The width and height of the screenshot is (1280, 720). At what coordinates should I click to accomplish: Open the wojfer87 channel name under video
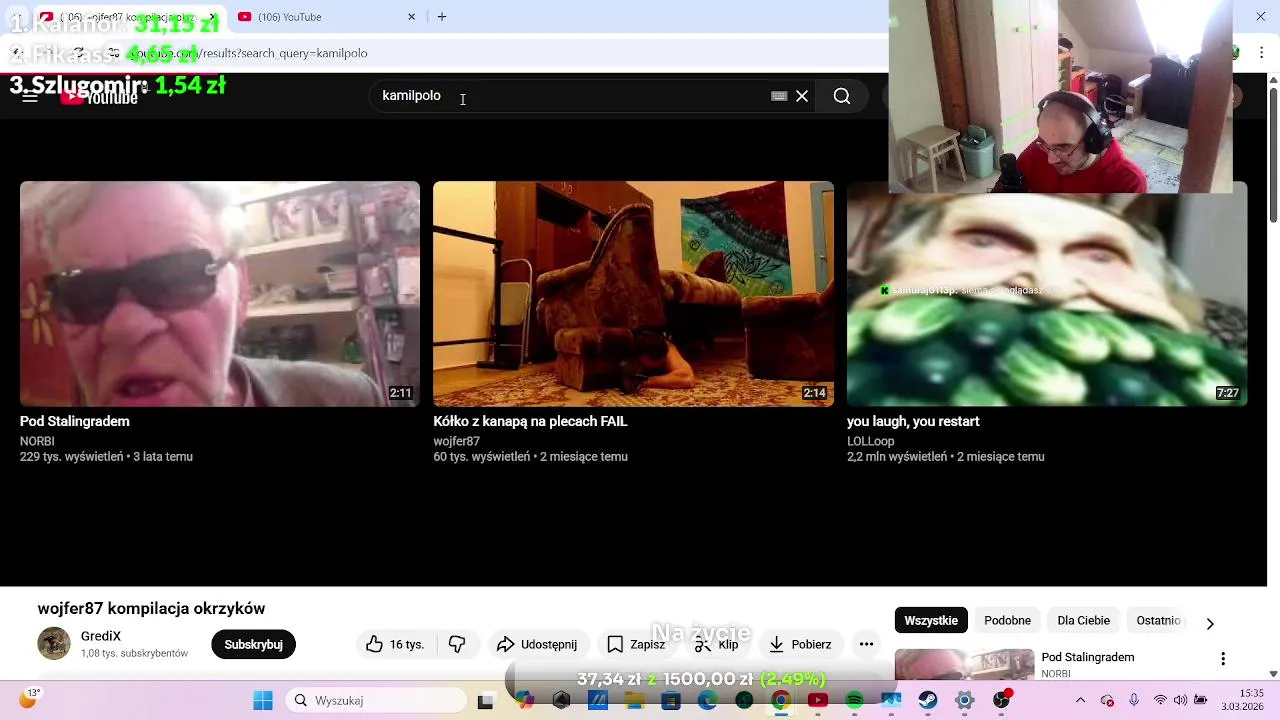[456, 441]
